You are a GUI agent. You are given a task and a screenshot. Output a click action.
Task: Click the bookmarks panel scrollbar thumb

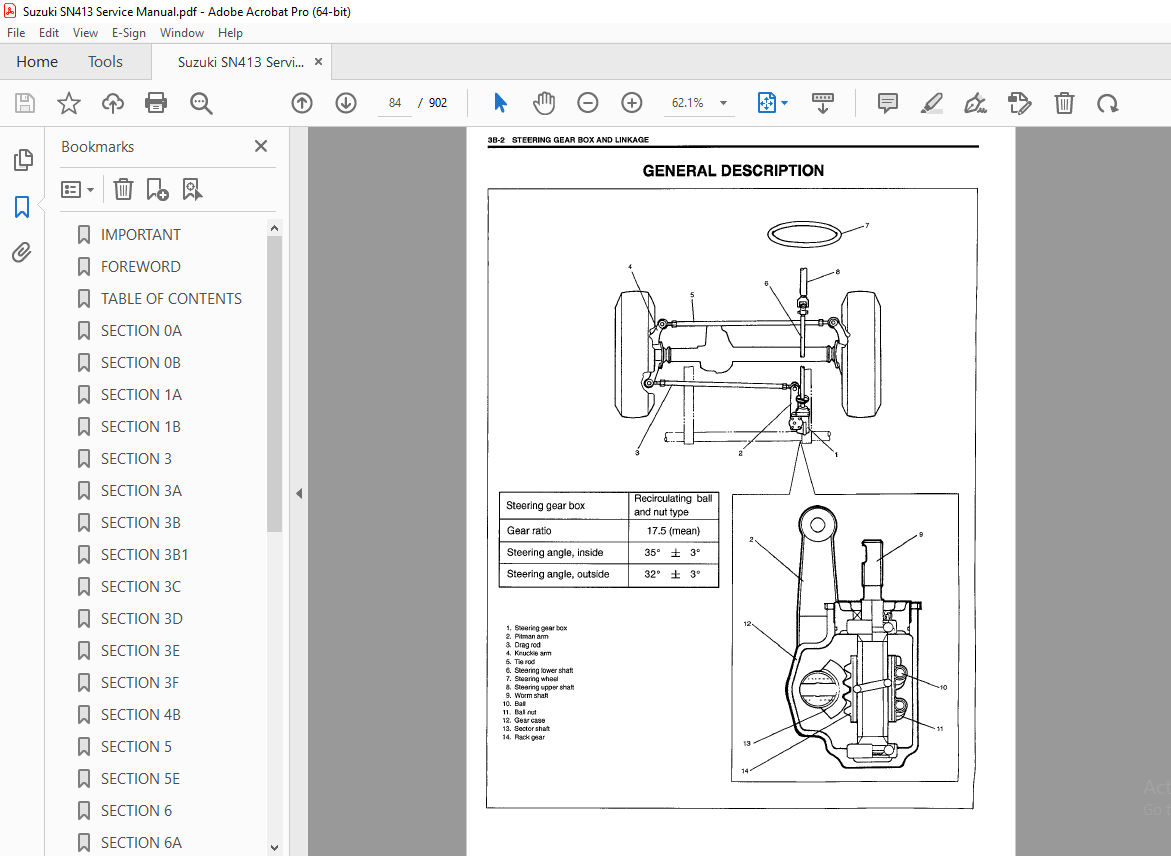click(x=274, y=384)
